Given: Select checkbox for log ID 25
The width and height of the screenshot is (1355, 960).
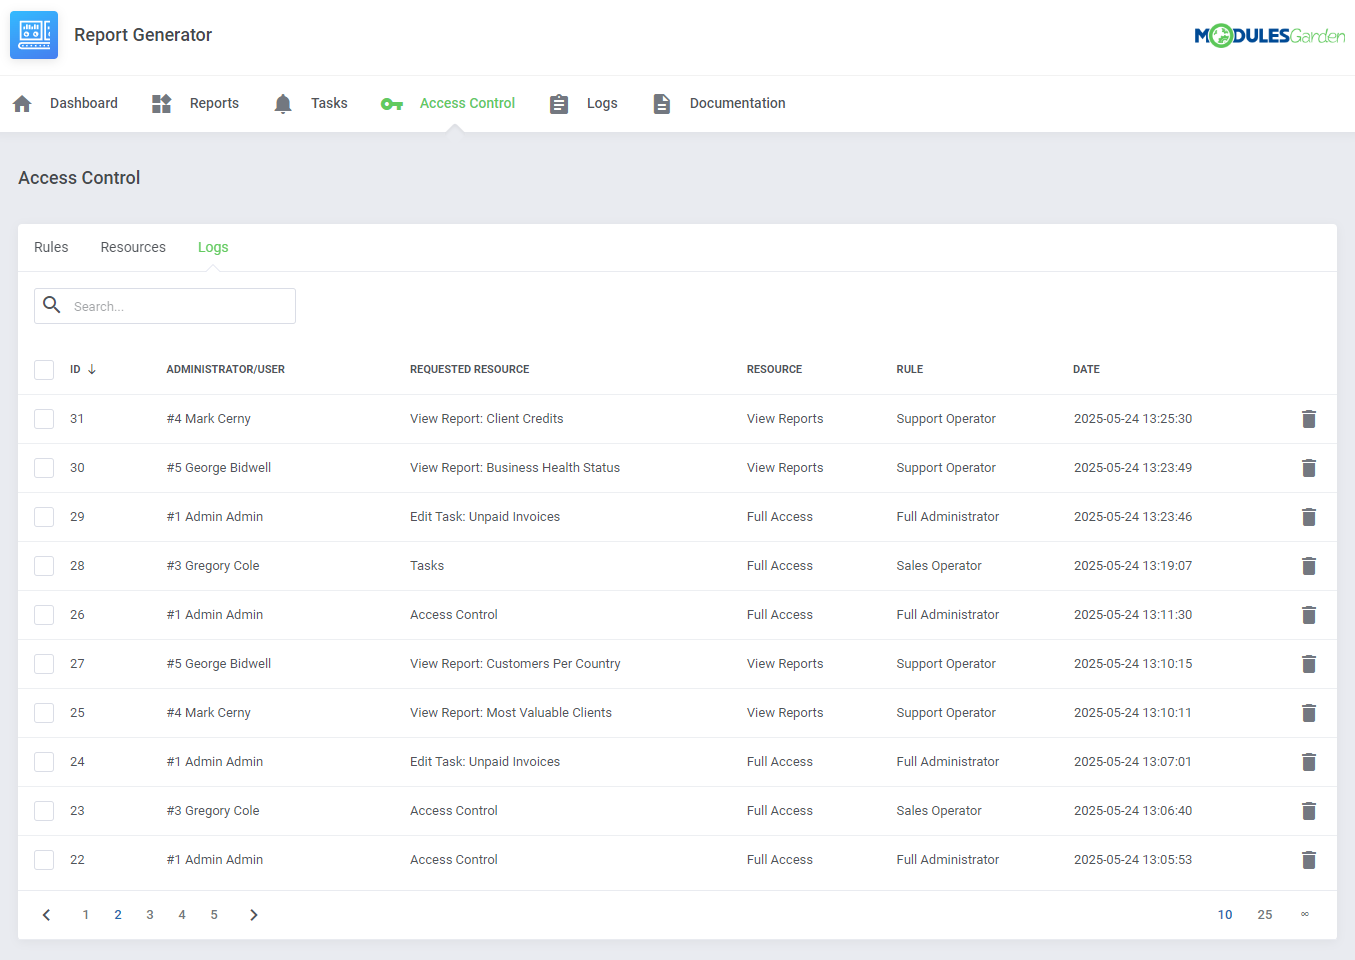Looking at the screenshot, I should click(x=44, y=713).
